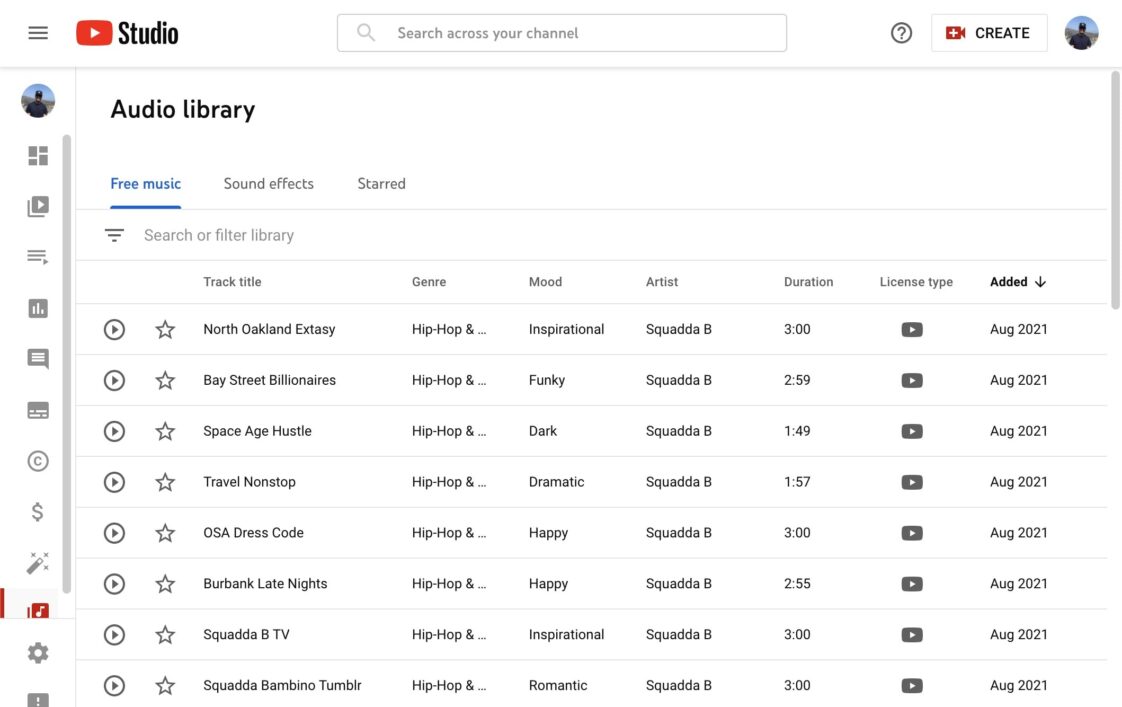Toggle the Added sort order arrow
The image size is (1122, 707).
(x=1040, y=281)
